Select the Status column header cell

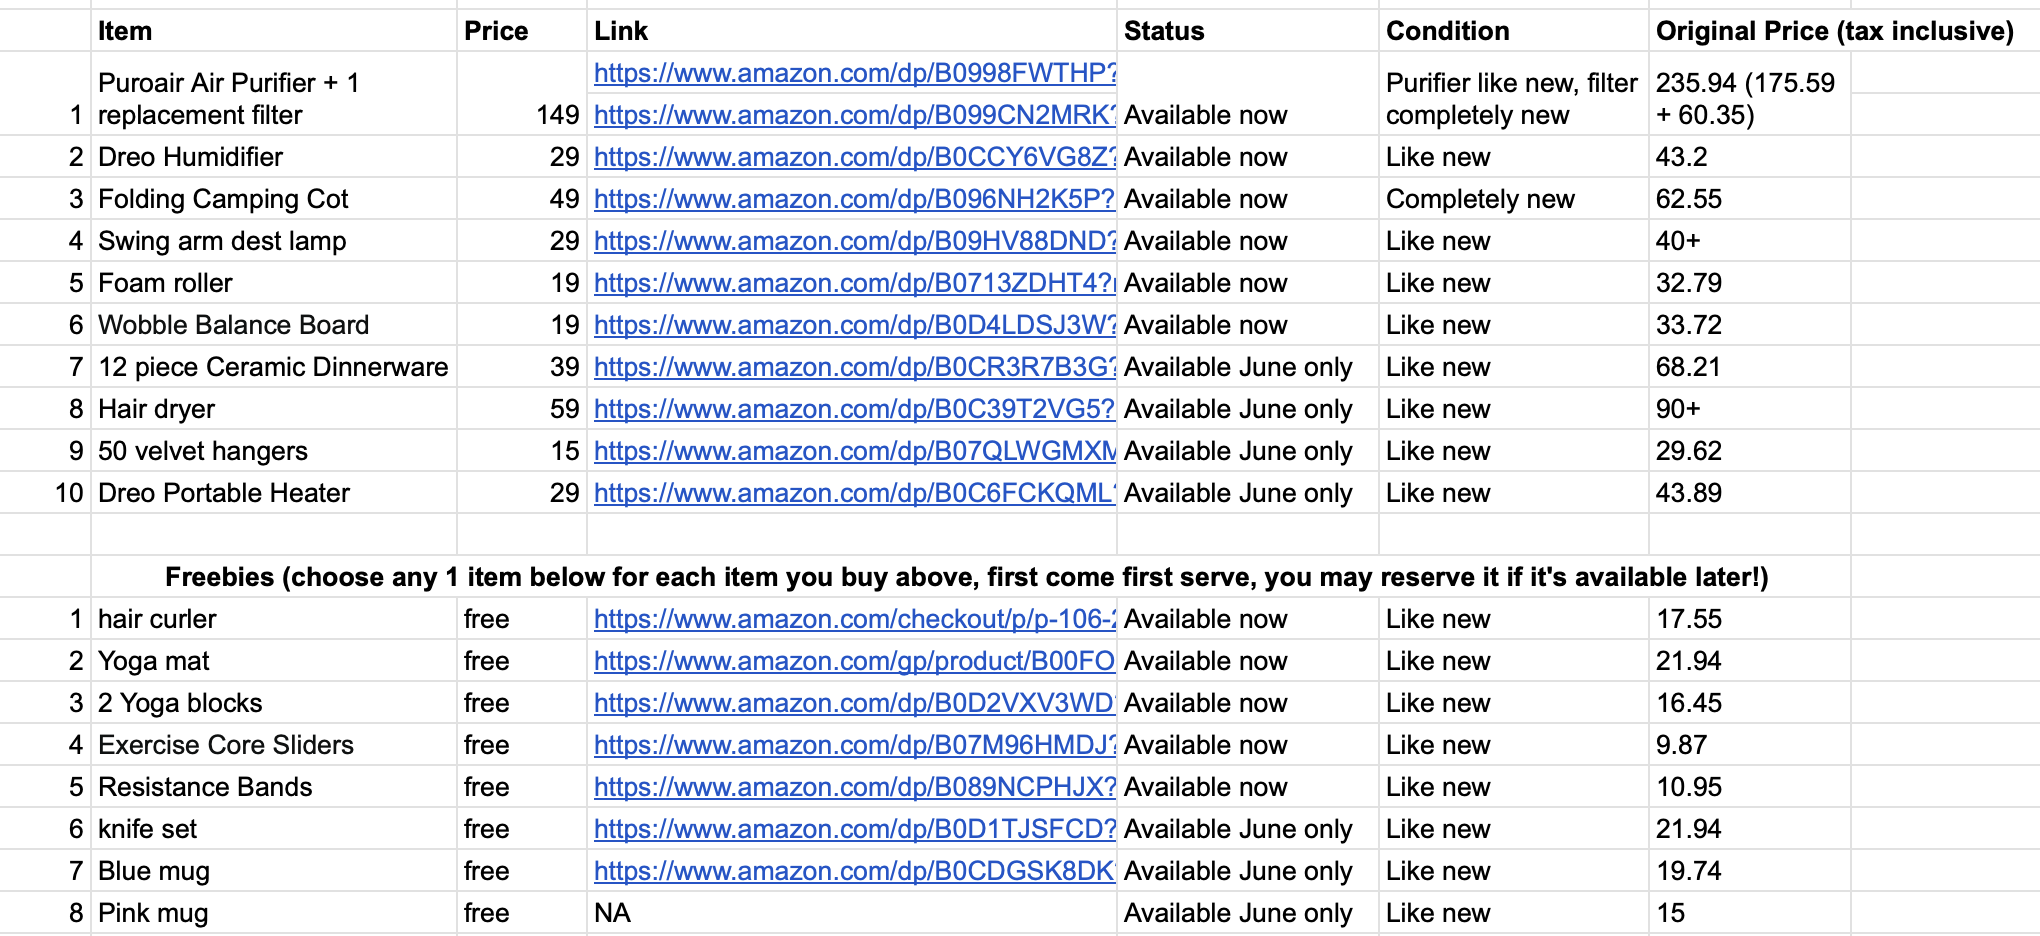[1246, 31]
